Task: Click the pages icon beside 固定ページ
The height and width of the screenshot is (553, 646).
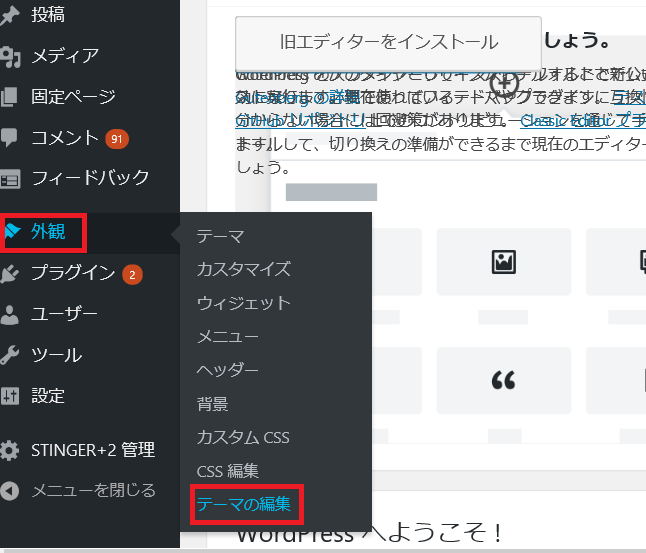Action: pyautogui.click(x=9, y=97)
